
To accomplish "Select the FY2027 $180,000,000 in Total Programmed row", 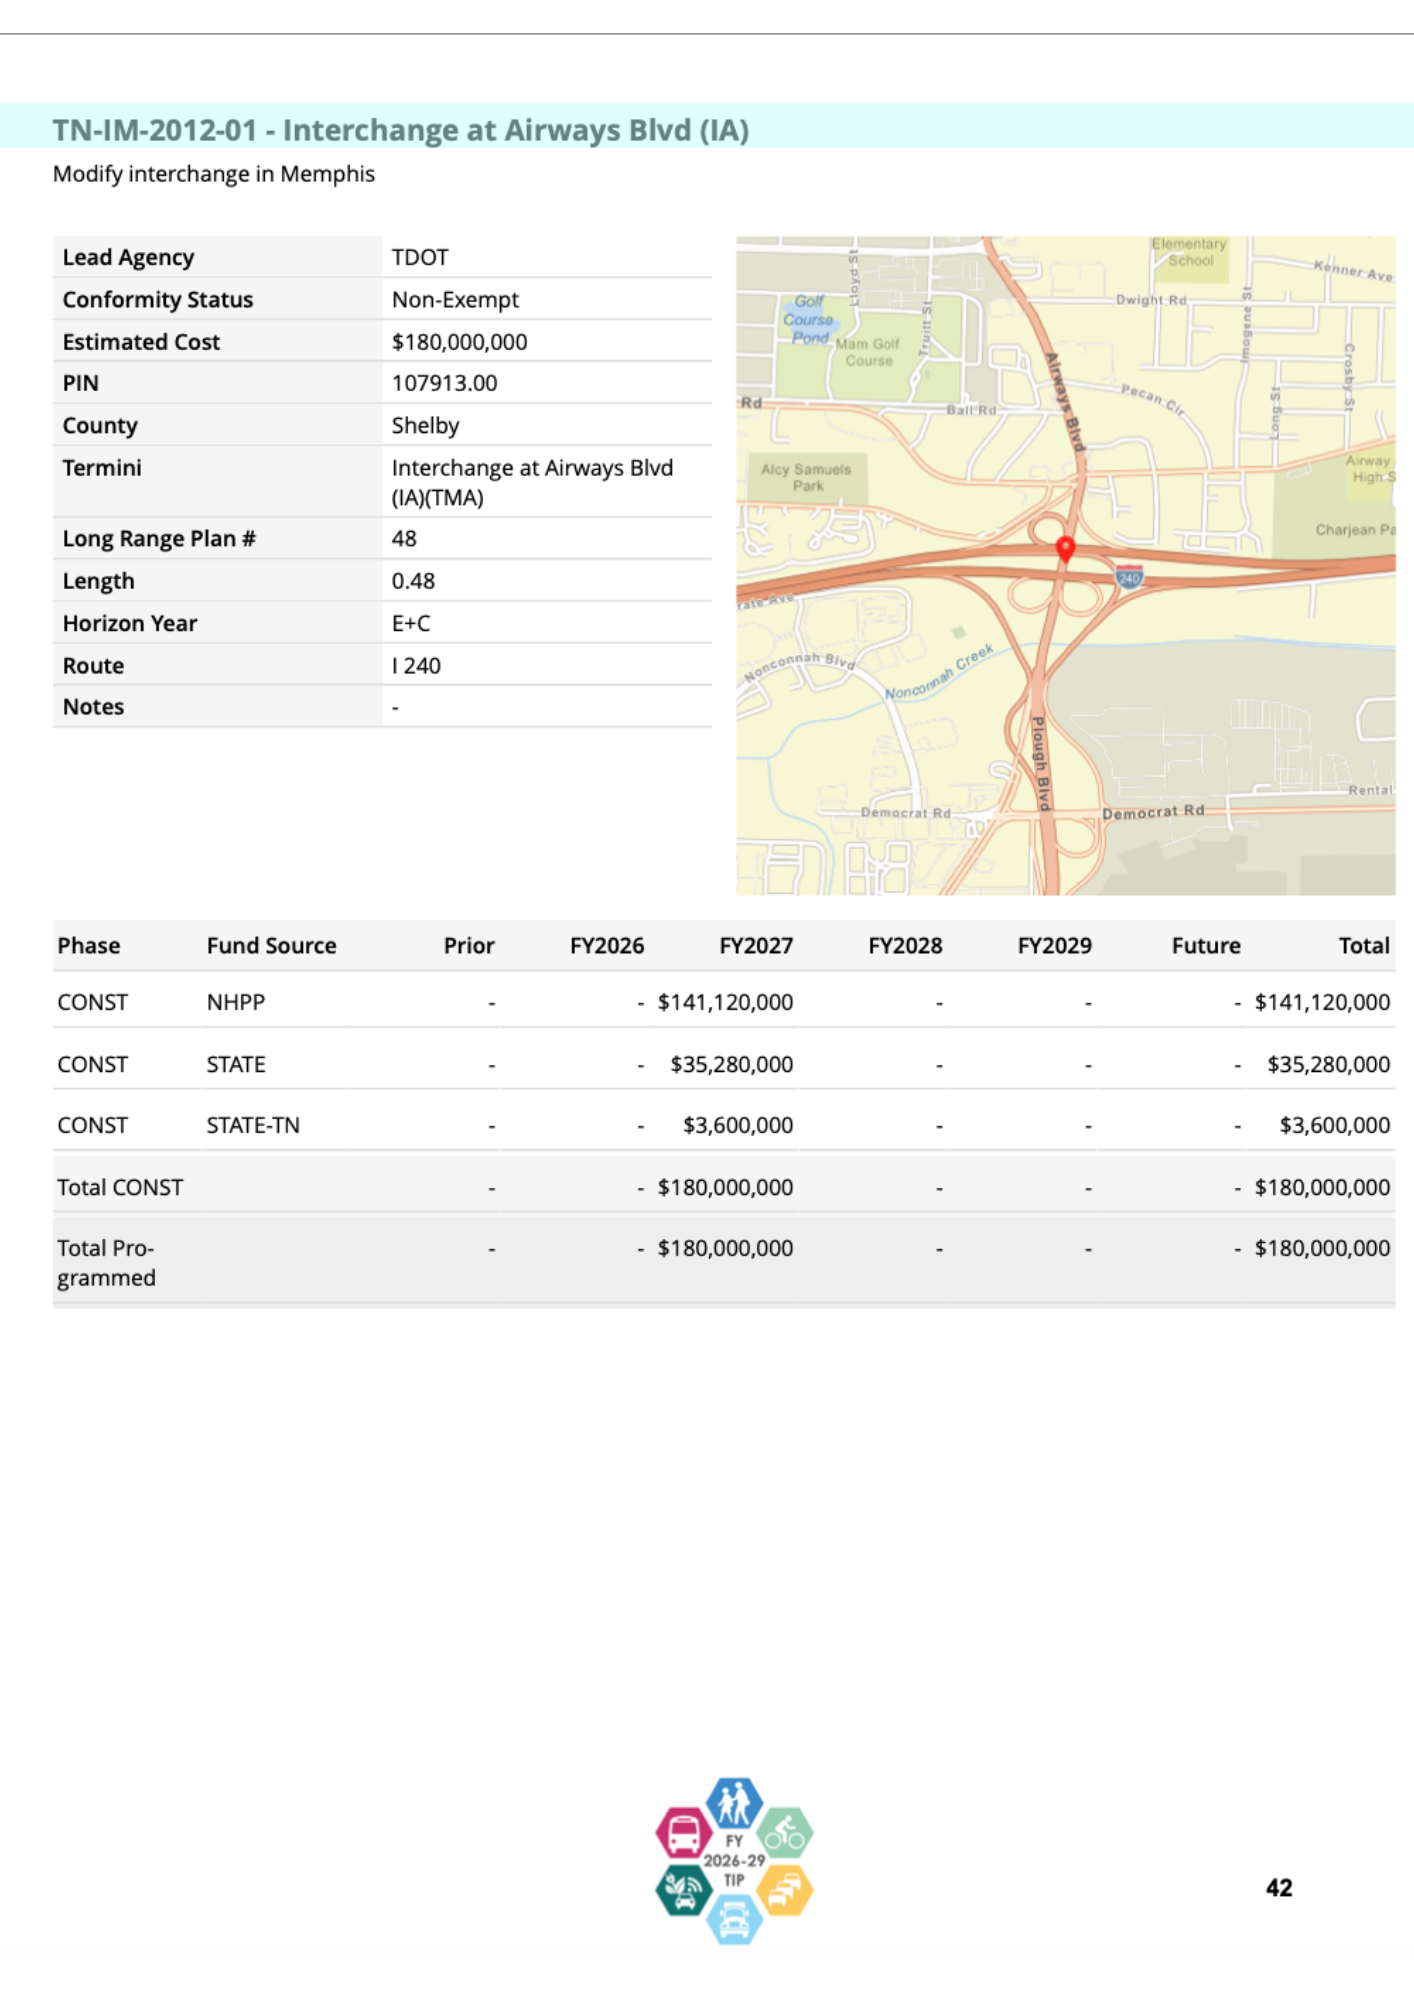I will (x=725, y=1248).
